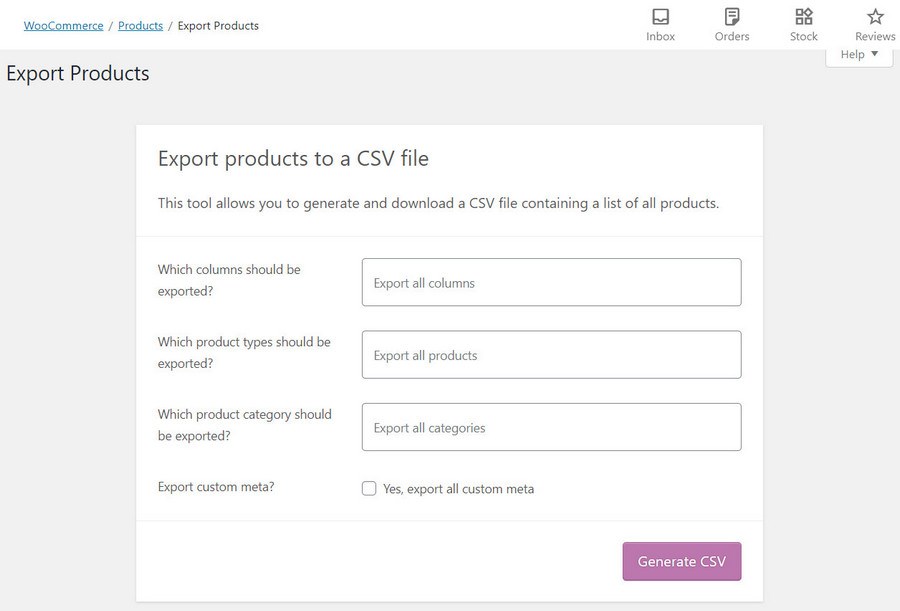Open the Reviews star icon
This screenshot has height=611, width=900.
coord(875,17)
